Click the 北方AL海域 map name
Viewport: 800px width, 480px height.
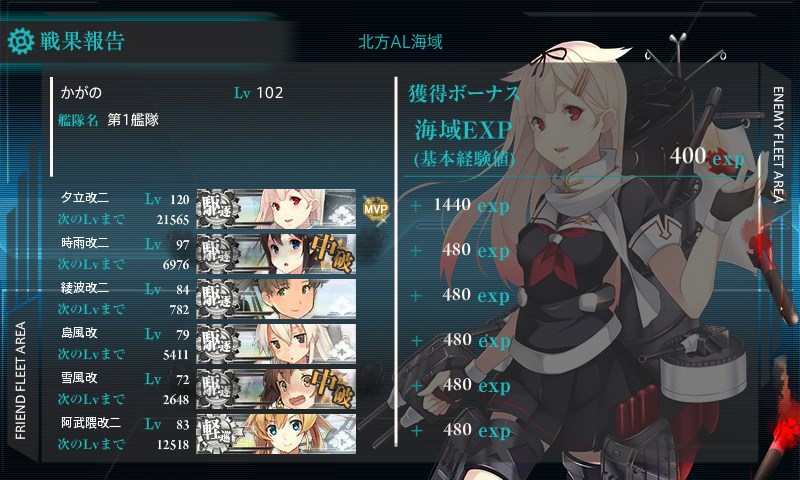click(401, 42)
